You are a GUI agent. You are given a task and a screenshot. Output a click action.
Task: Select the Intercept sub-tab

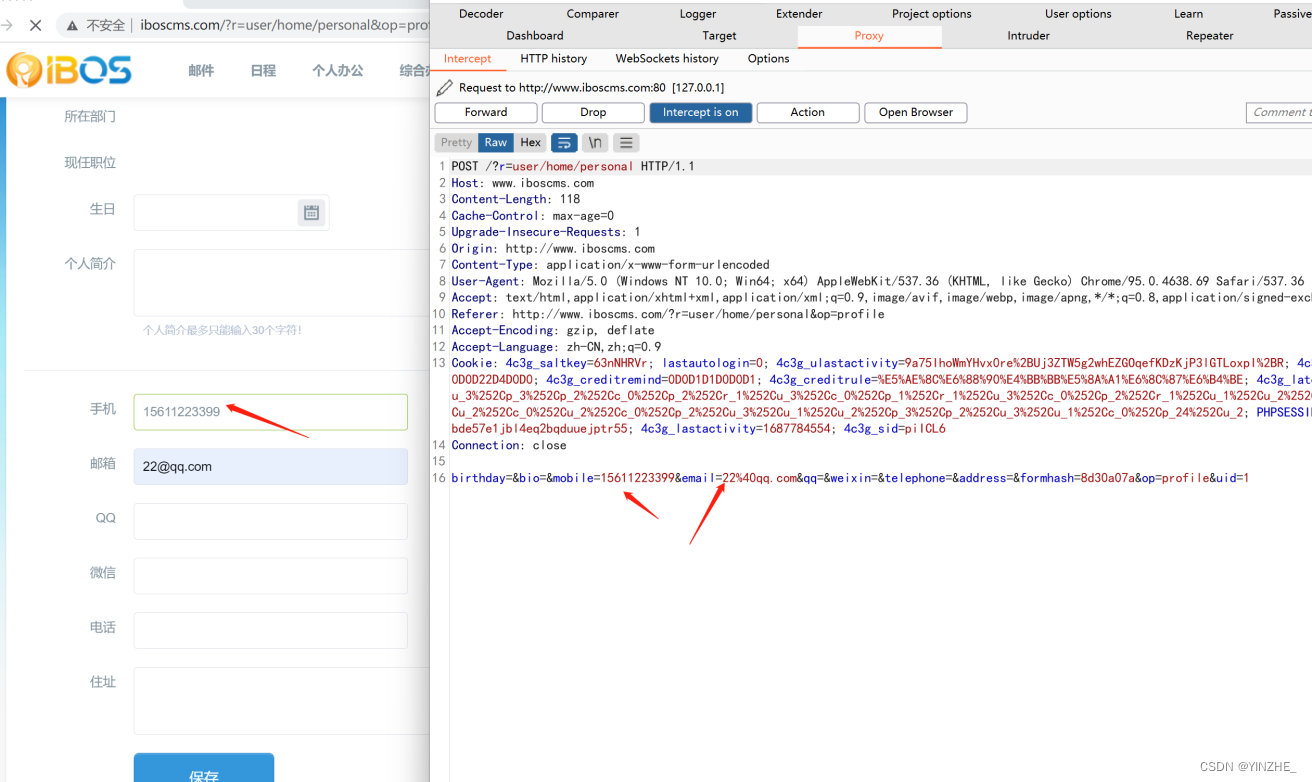point(468,59)
